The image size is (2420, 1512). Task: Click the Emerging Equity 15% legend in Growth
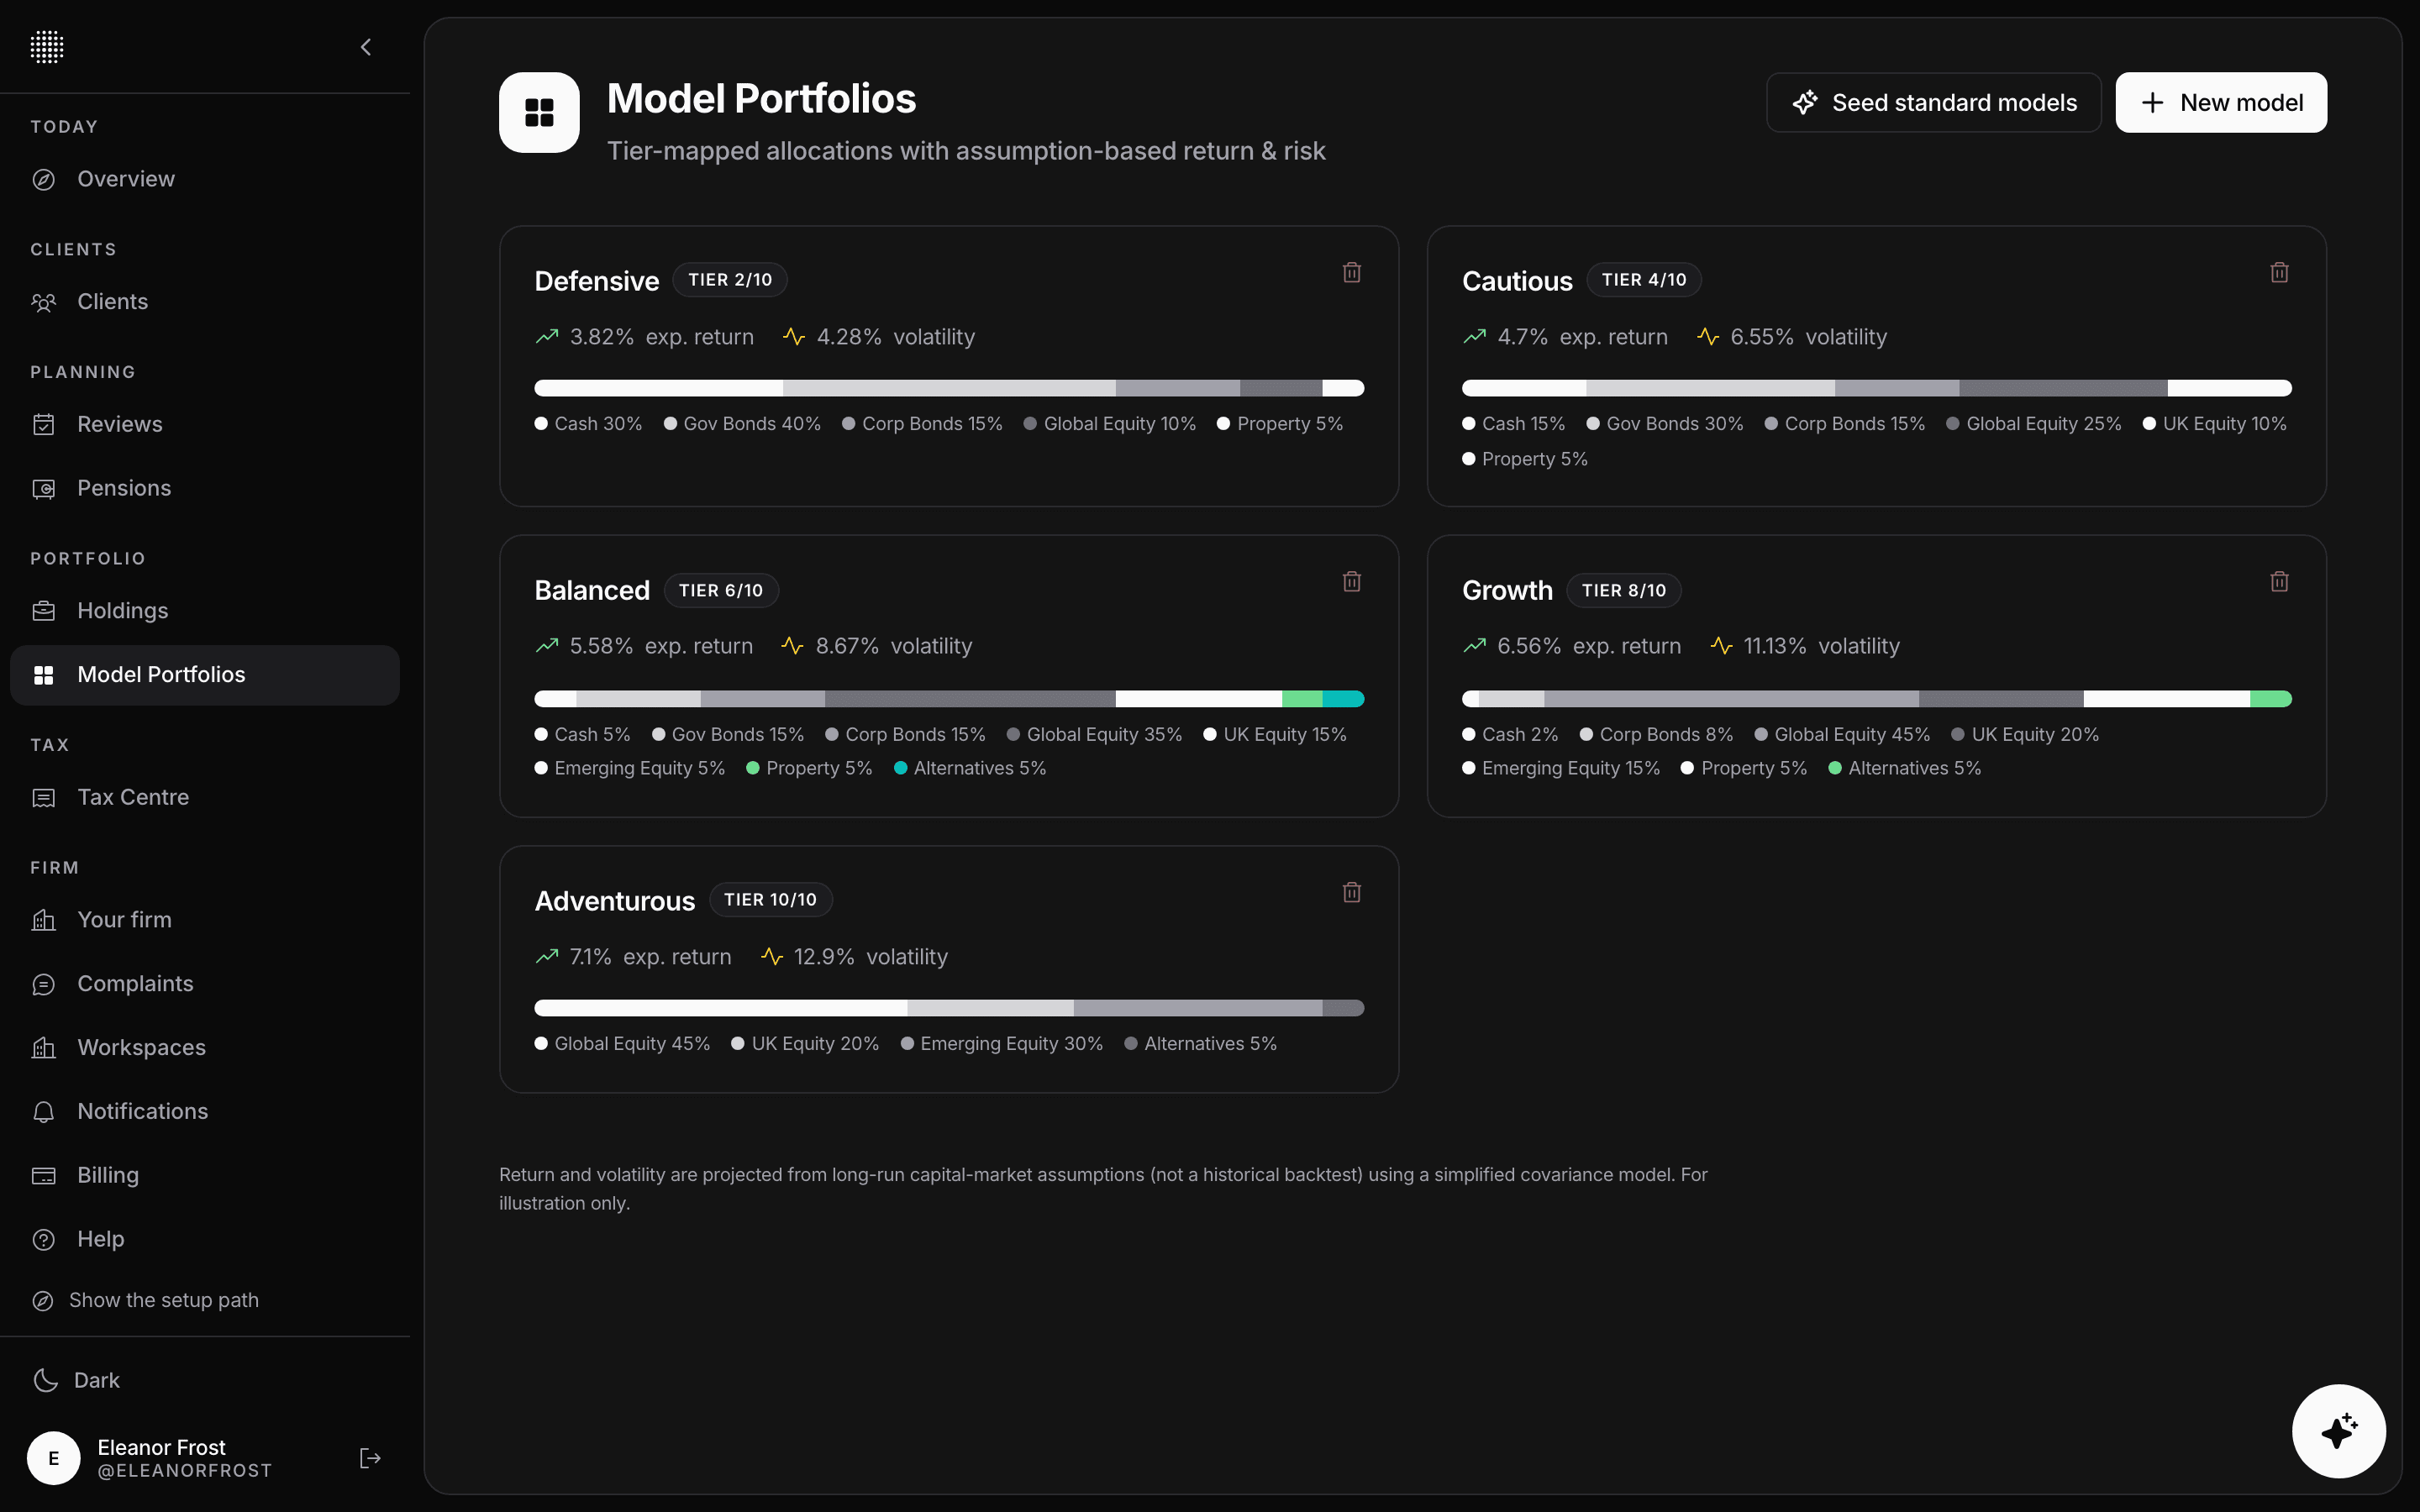tap(1561, 768)
